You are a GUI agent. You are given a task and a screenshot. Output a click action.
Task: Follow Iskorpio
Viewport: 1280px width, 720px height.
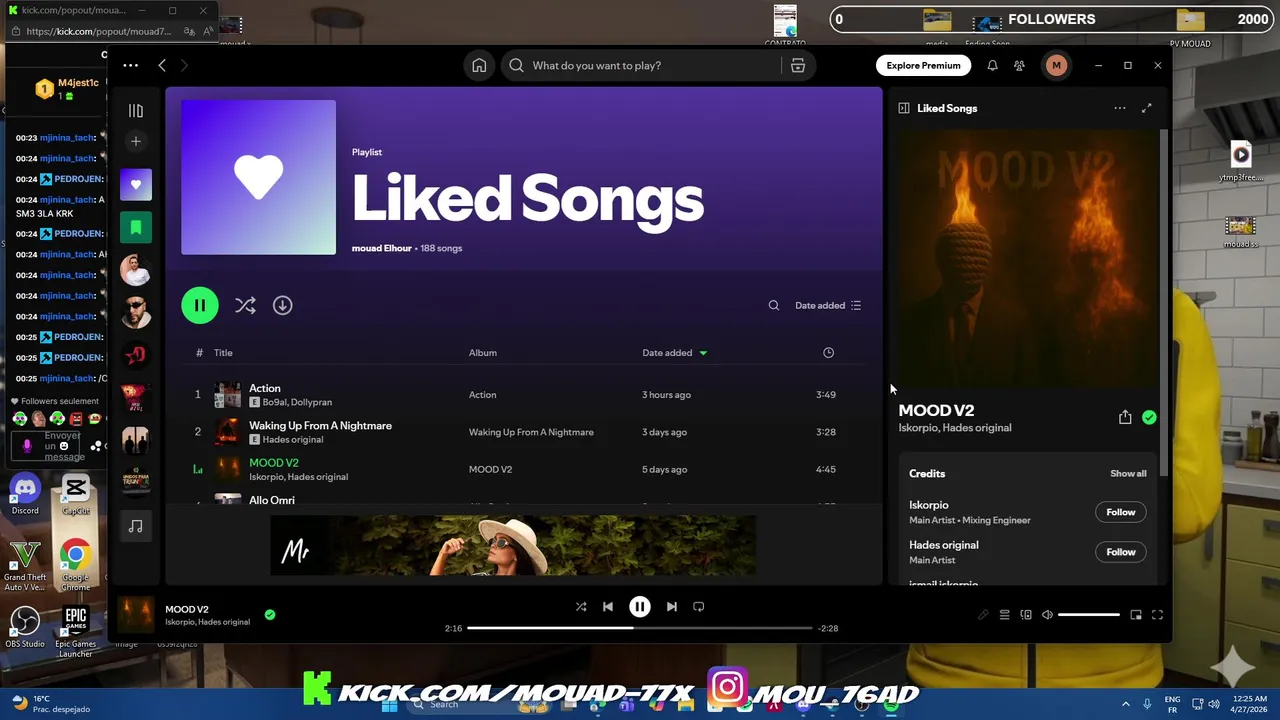coord(1120,512)
